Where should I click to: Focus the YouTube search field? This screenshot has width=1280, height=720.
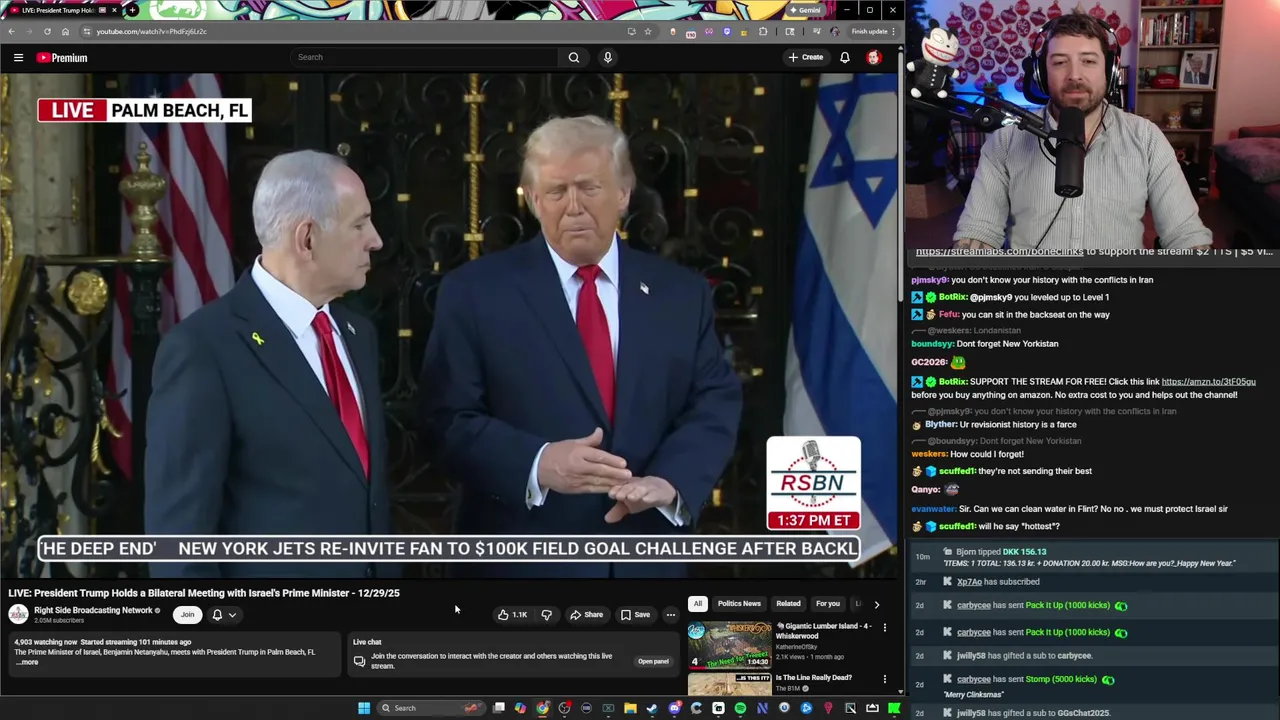point(425,57)
